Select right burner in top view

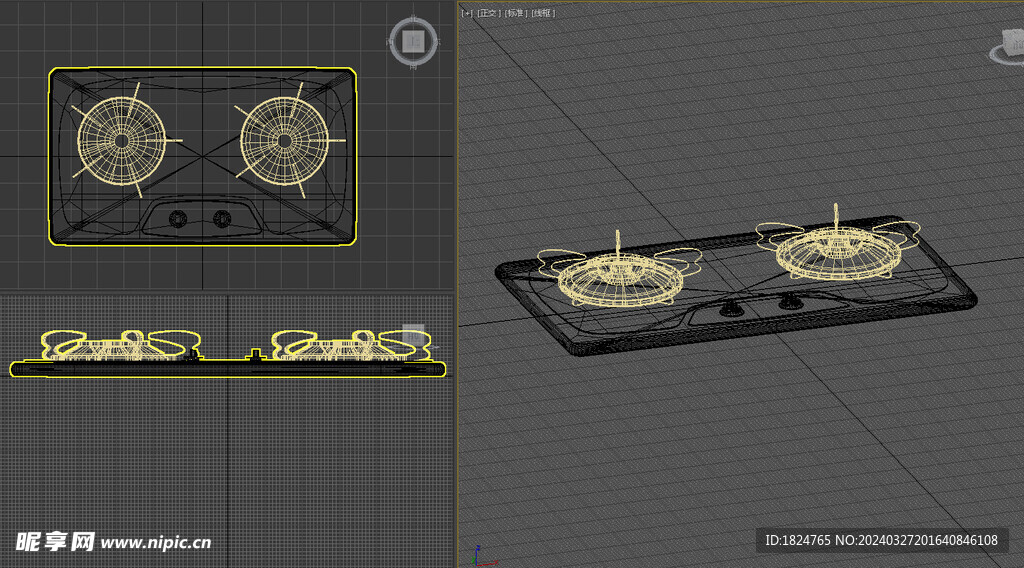285,140
